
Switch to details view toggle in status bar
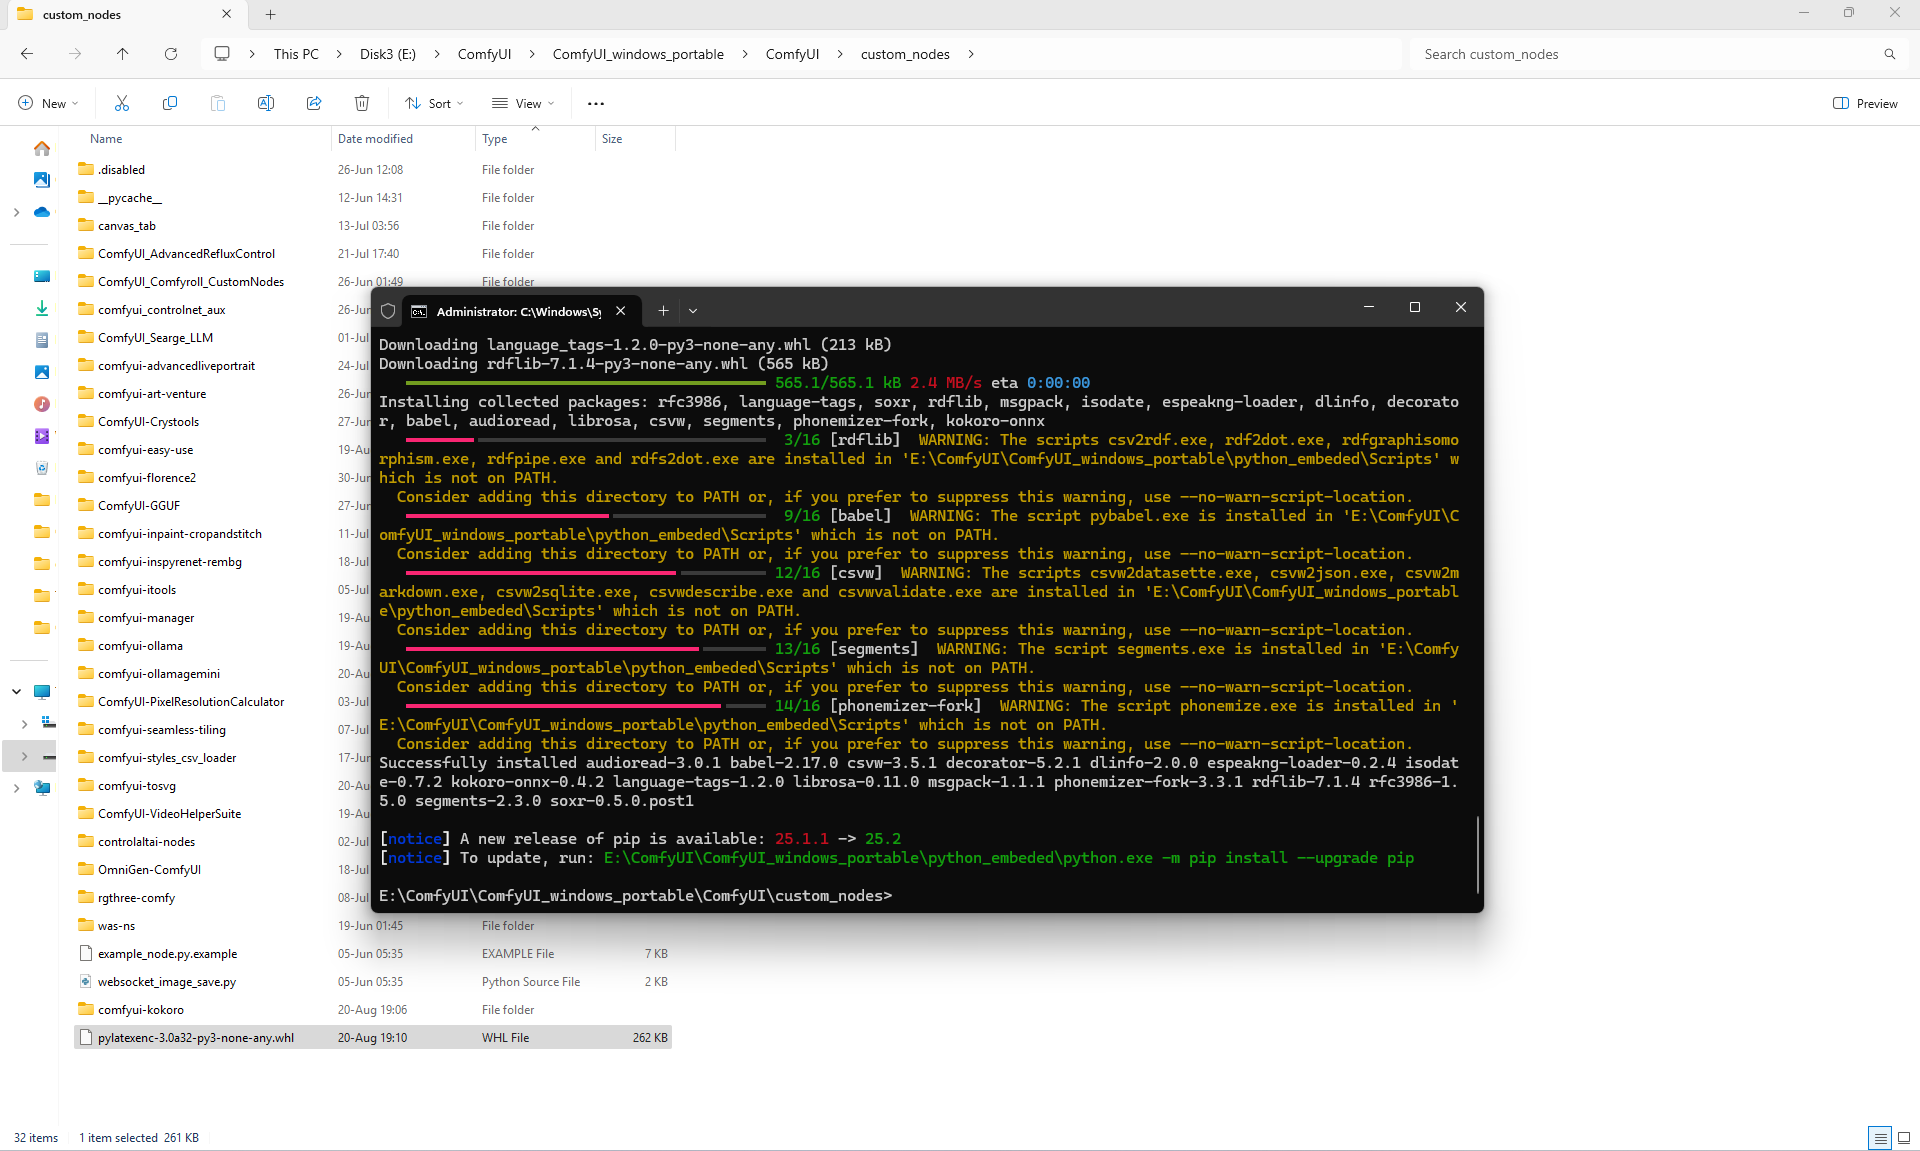tap(1879, 1137)
